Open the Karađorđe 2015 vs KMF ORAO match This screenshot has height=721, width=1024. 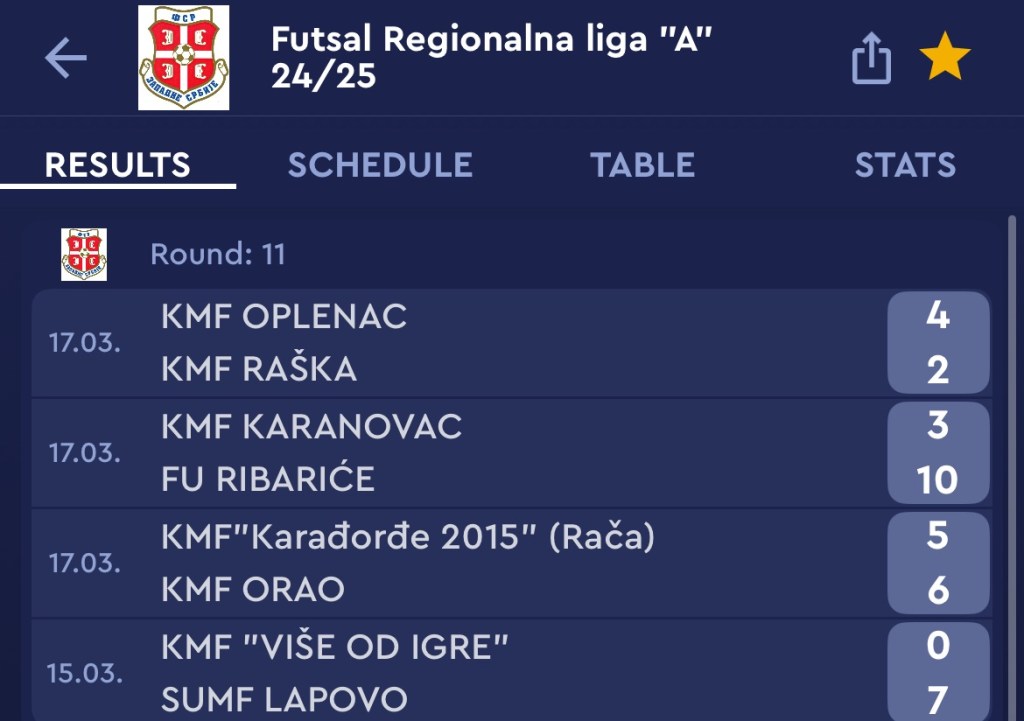click(450, 563)
